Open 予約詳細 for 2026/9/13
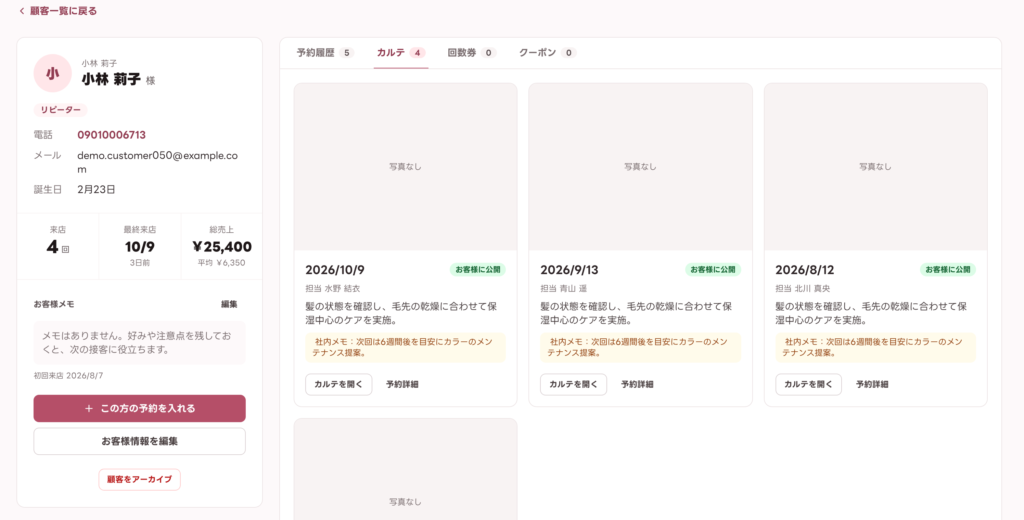1024x520 pixels. (637, 384)
